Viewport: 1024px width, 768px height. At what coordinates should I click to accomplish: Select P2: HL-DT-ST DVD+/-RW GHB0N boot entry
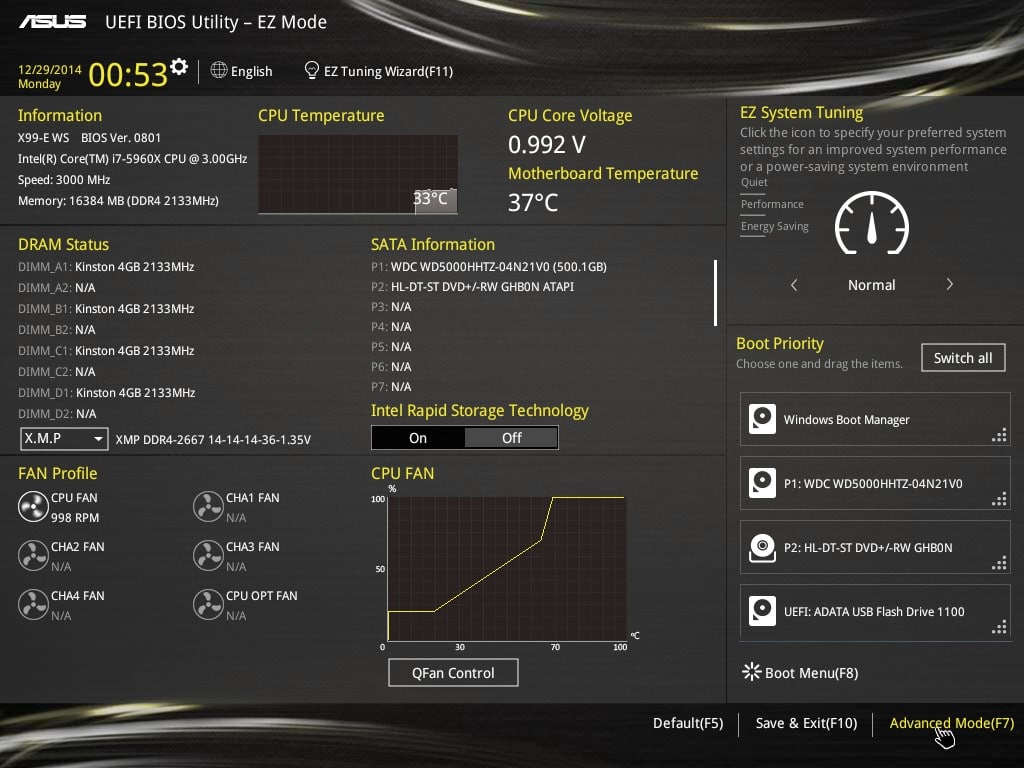pyautogui.click(x=875, y=547)
